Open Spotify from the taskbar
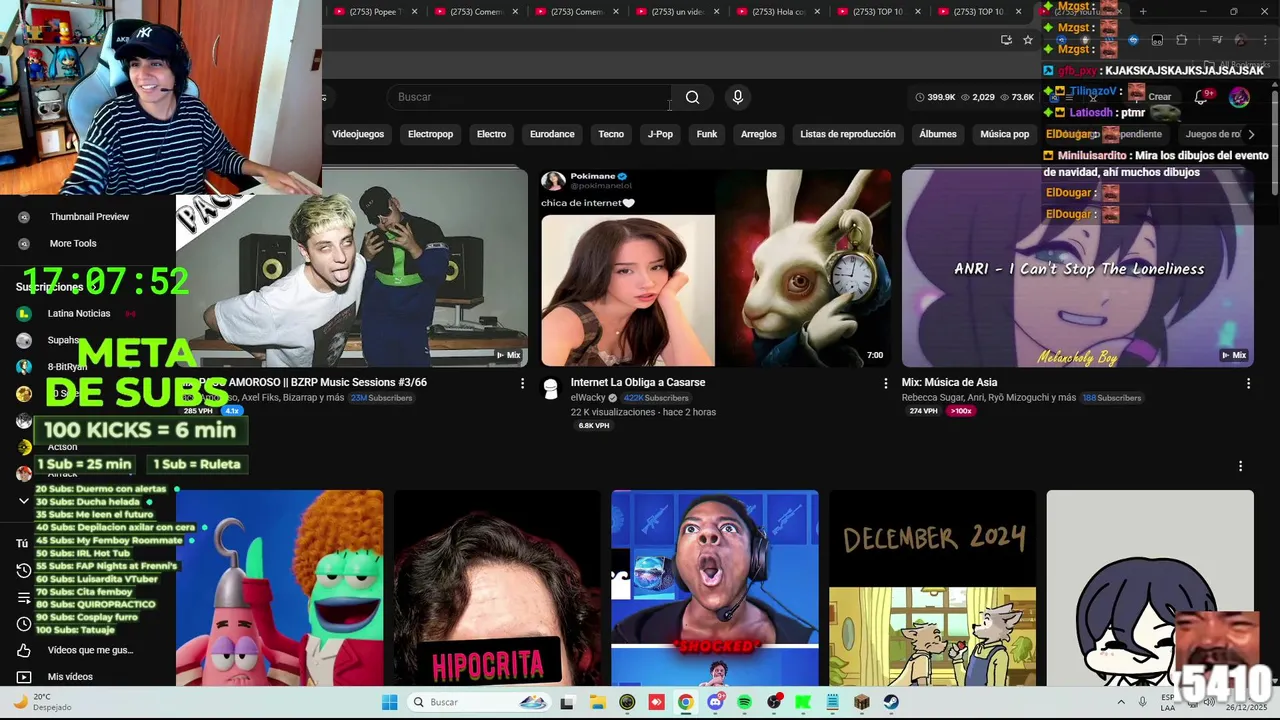 (x=744, y=702)
